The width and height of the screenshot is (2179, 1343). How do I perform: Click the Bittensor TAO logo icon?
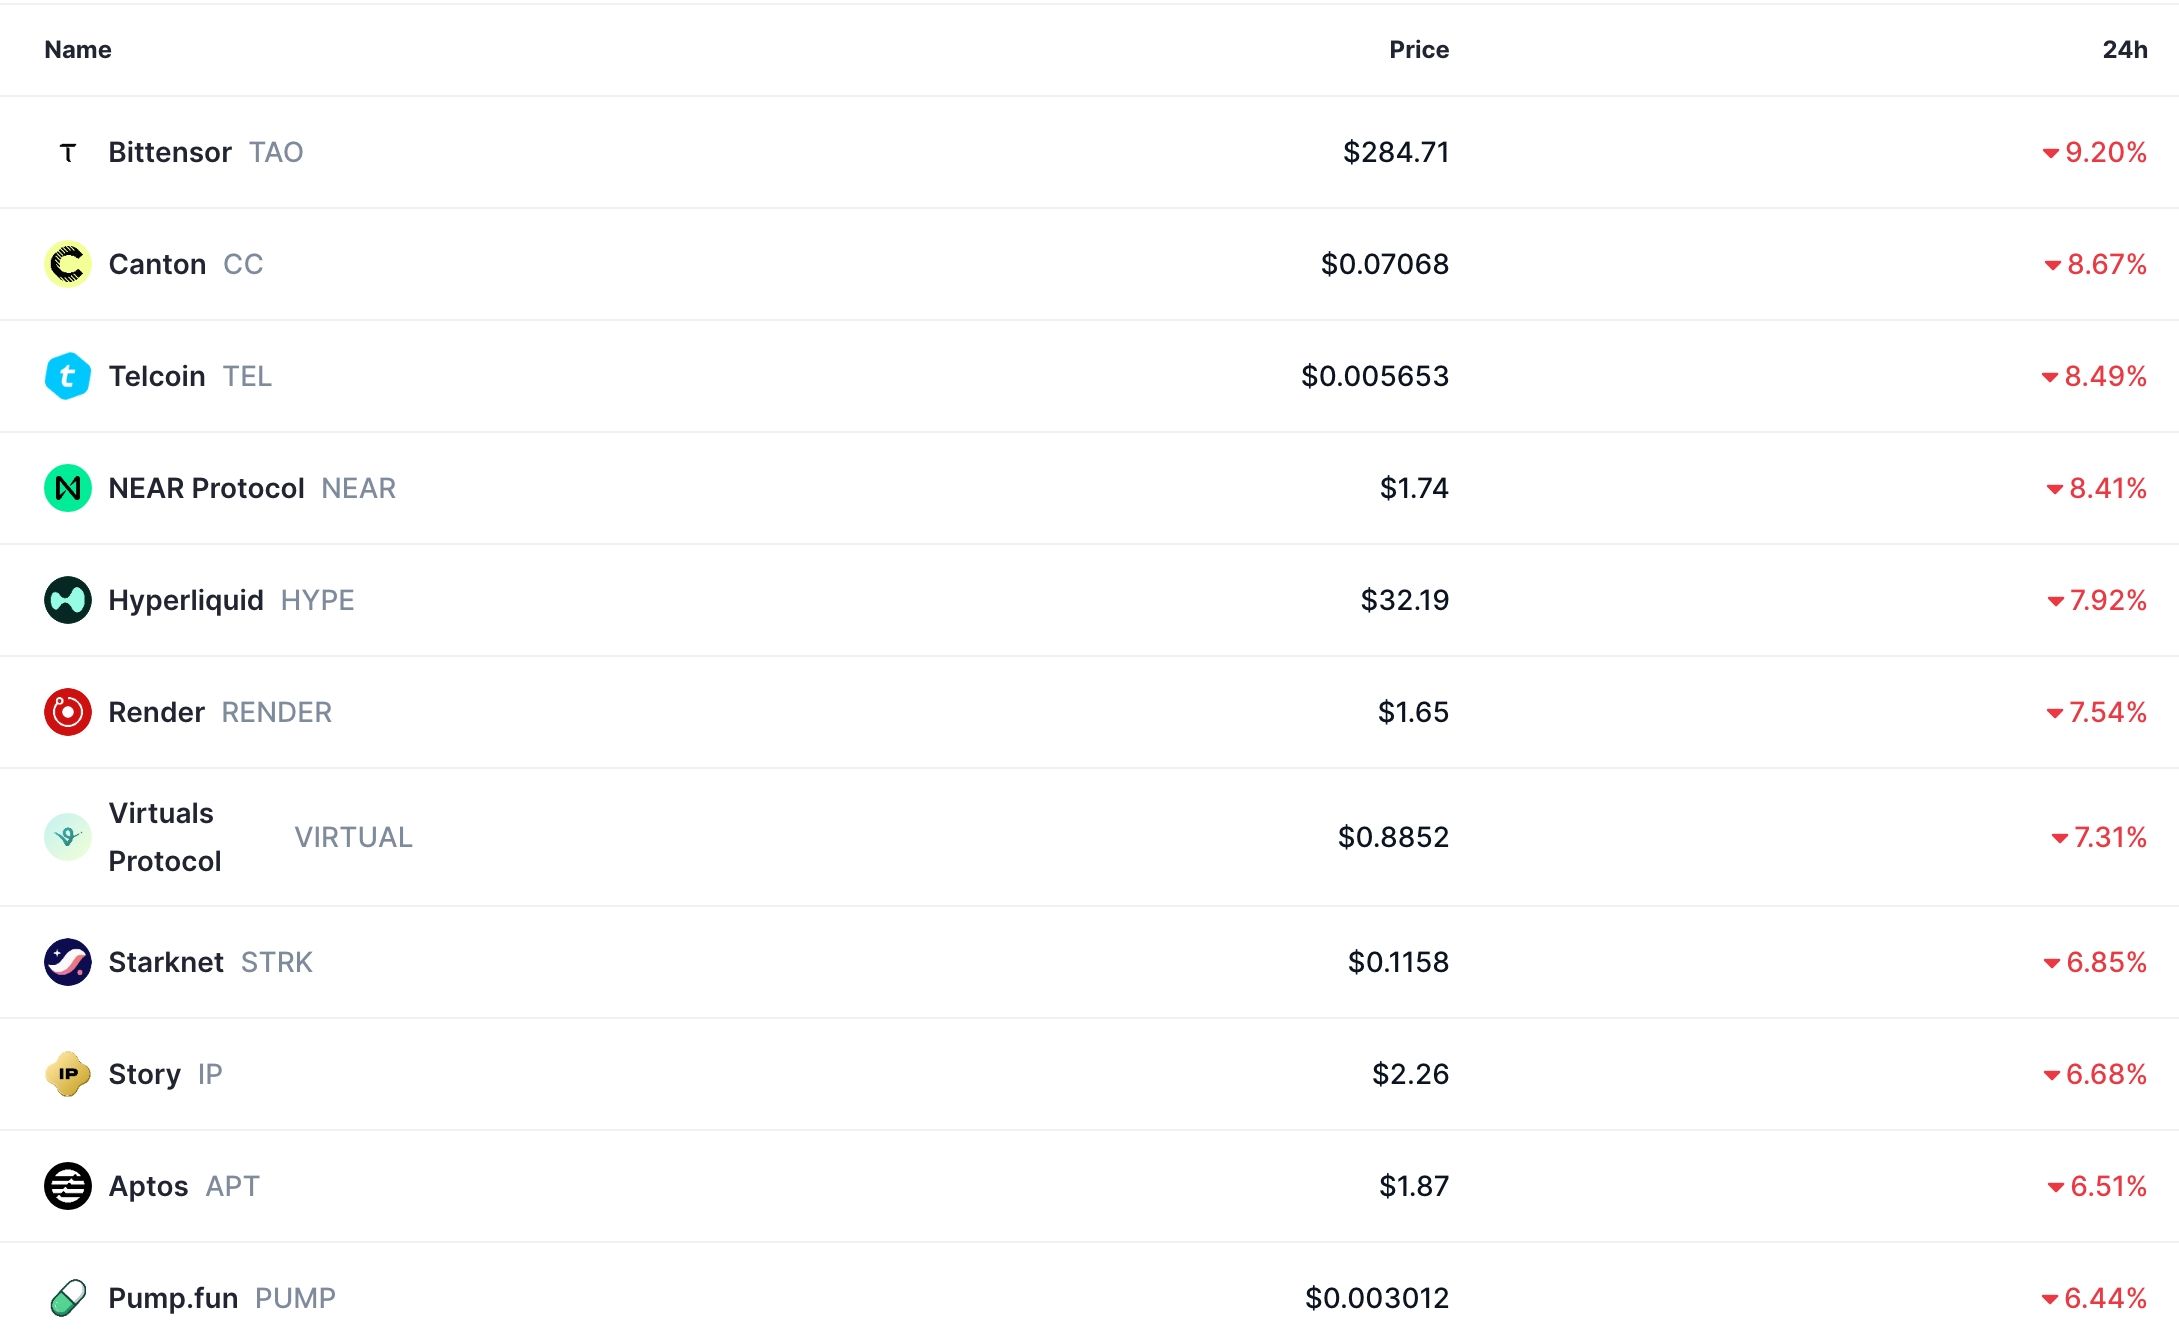67,152
